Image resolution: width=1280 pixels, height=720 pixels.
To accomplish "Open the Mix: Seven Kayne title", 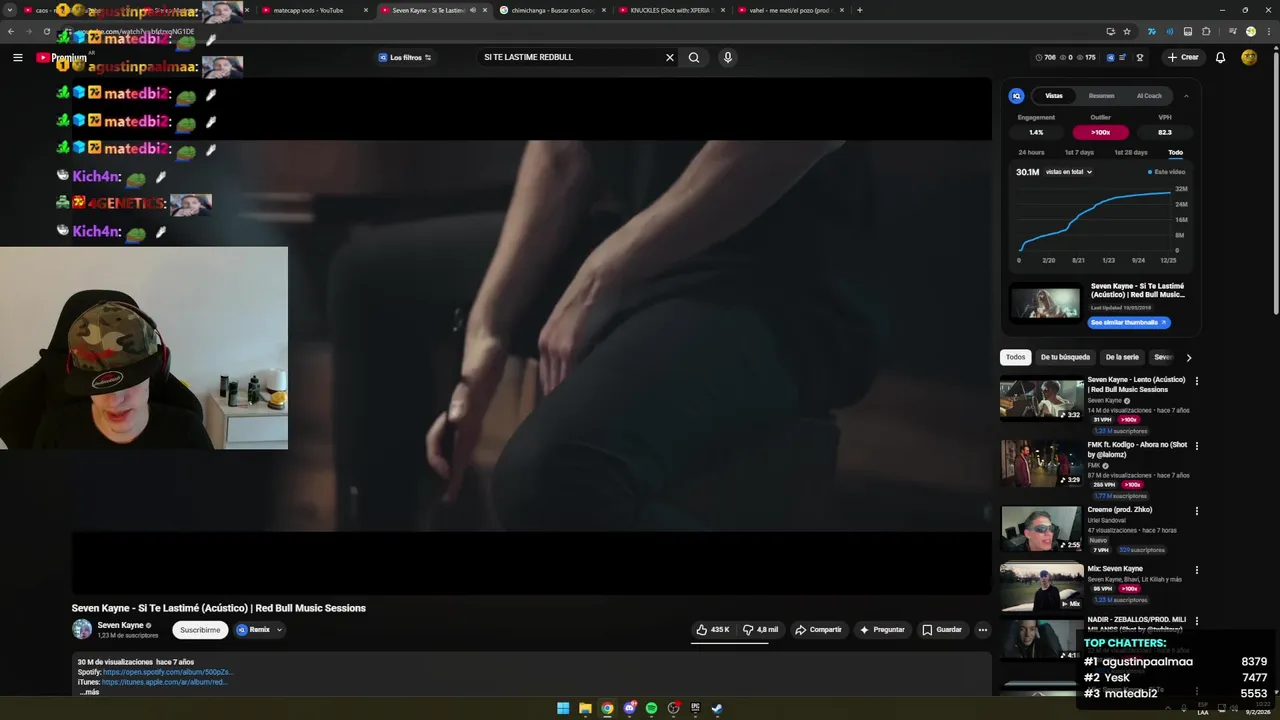I will pos(1115,569).
